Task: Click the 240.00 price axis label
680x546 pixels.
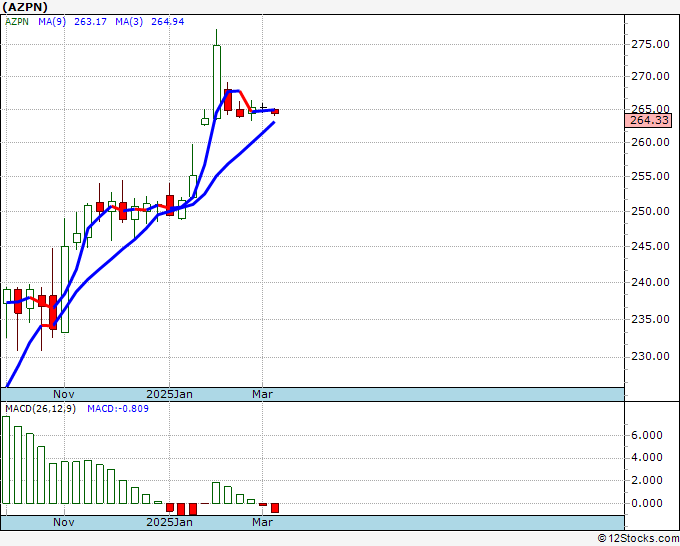Action: click(x=650, y=282)
